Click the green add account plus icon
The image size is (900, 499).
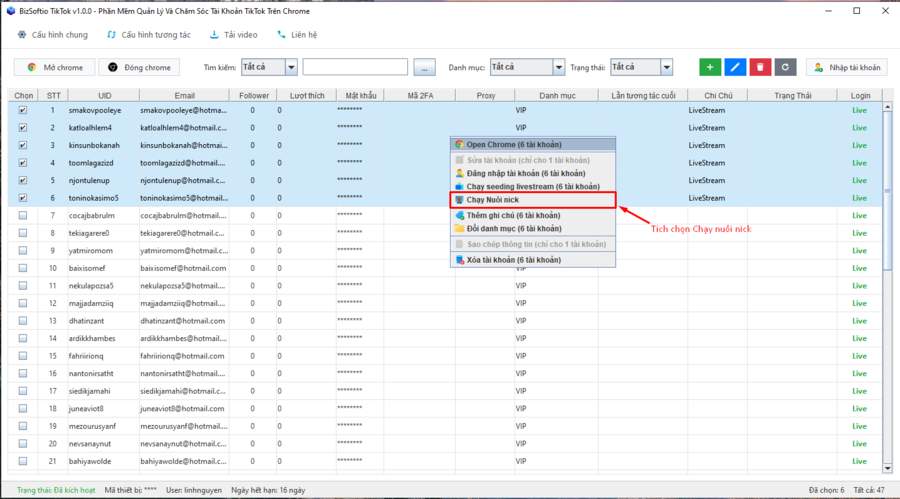[710, 67]
